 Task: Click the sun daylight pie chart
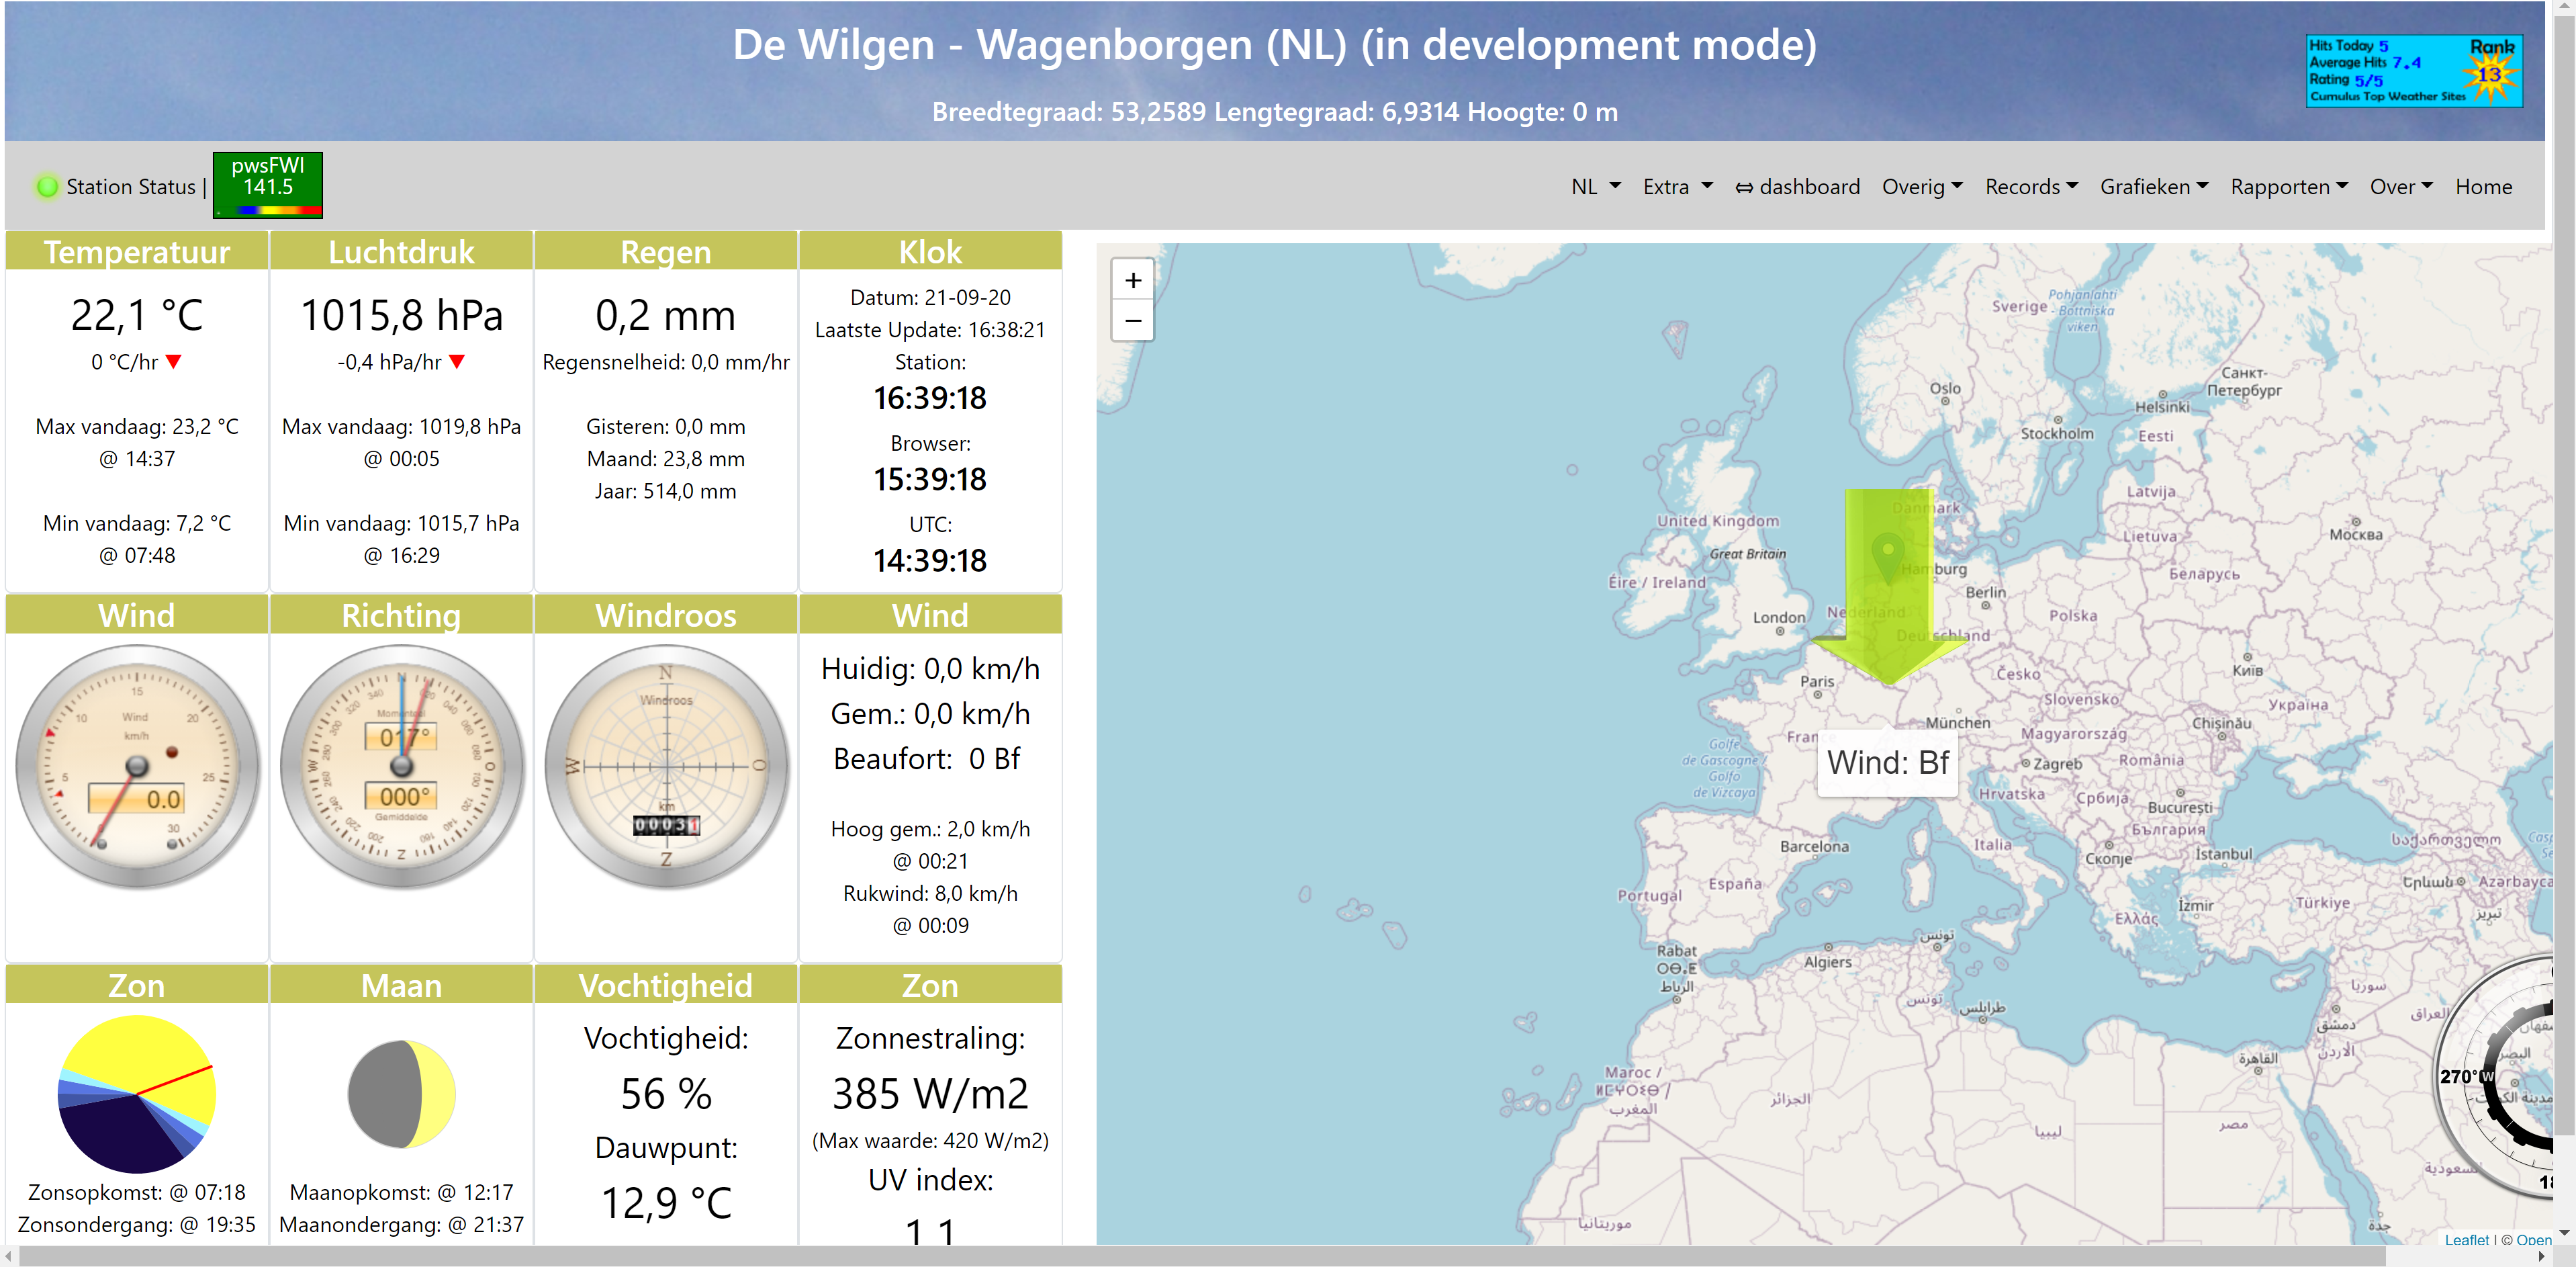(x=137, y=1094)
